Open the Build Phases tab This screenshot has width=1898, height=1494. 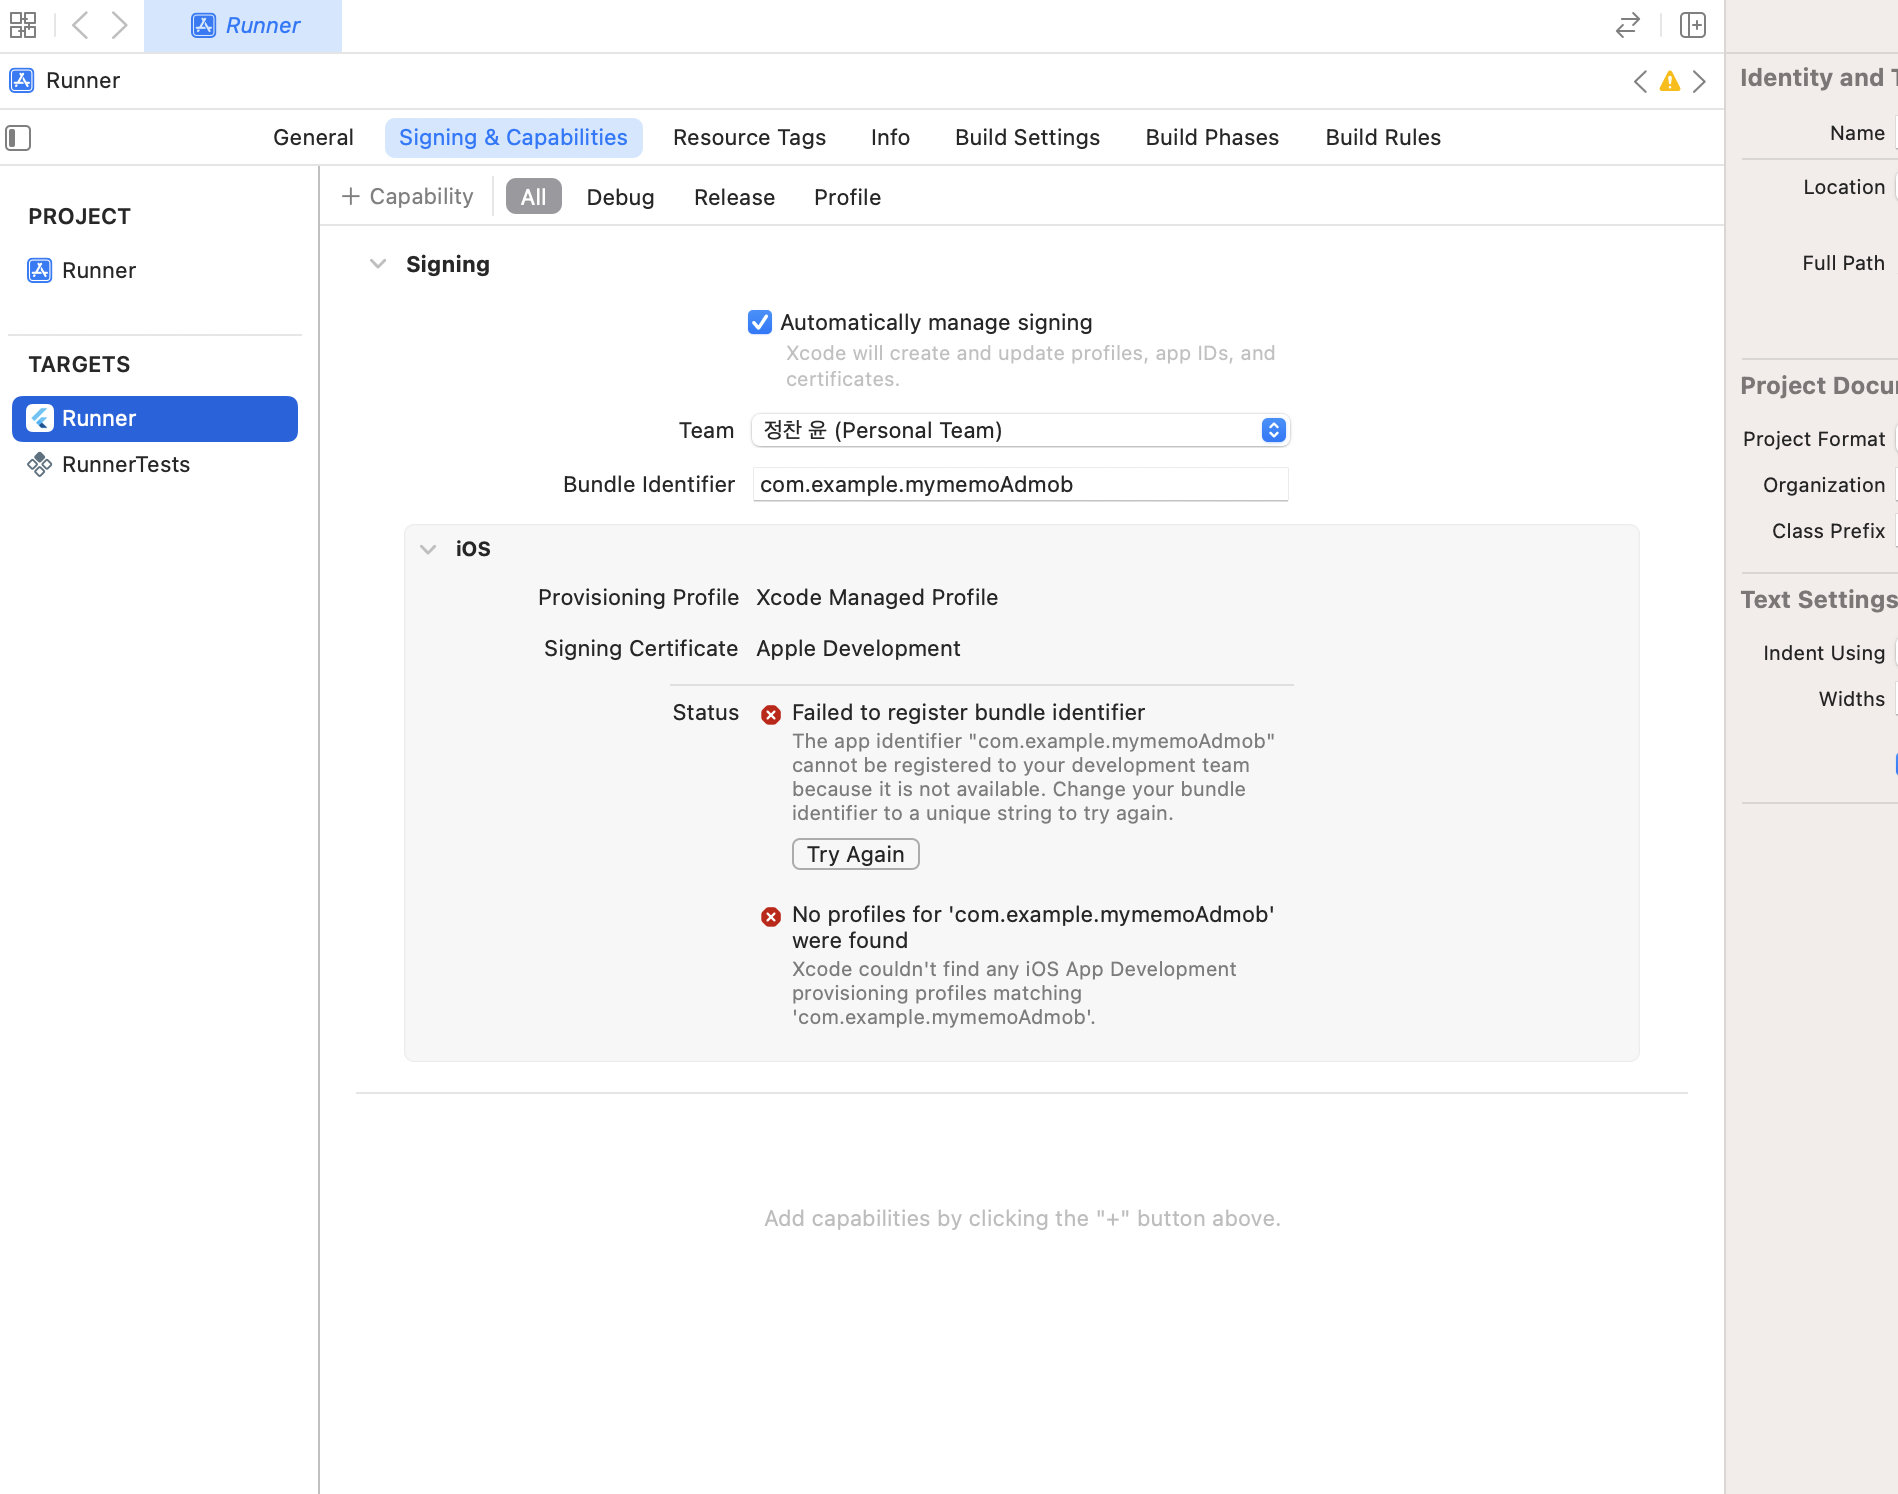tap(1212, 138)
